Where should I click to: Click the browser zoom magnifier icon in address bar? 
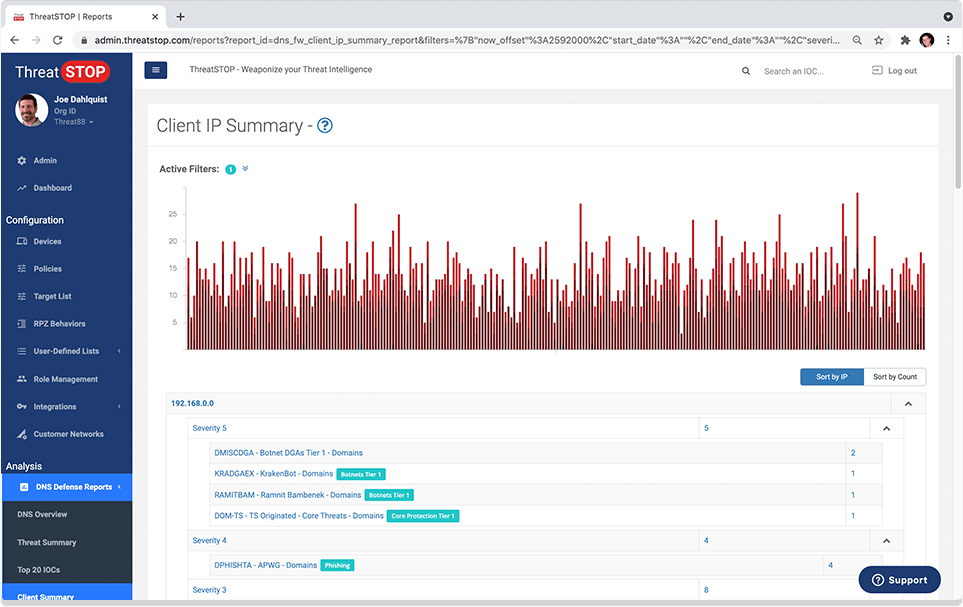click(857, 40)
